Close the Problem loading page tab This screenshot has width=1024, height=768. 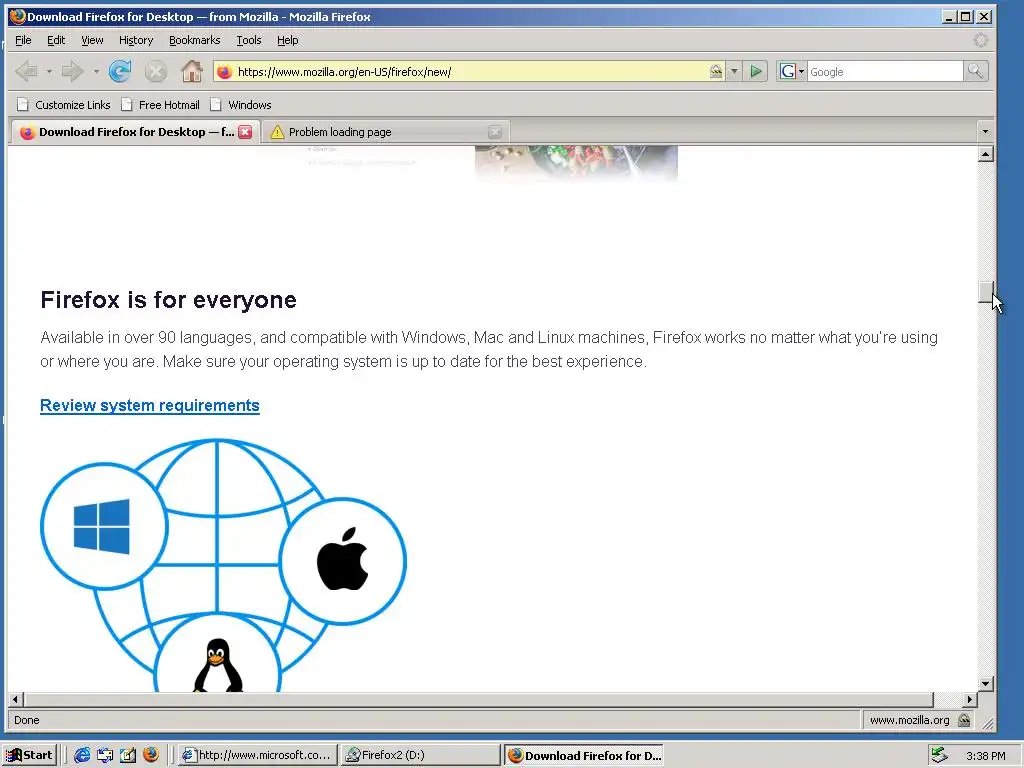click(495, 132)
